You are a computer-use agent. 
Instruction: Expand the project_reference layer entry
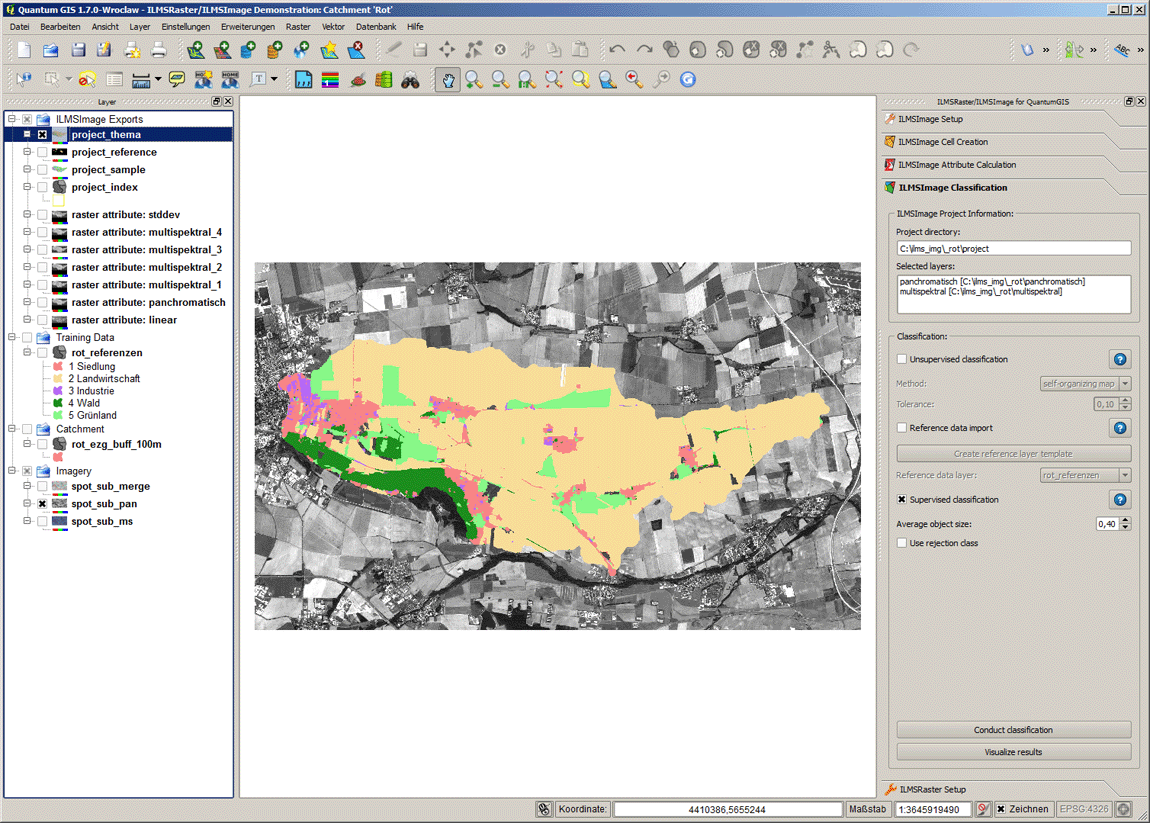click(27, 153)
